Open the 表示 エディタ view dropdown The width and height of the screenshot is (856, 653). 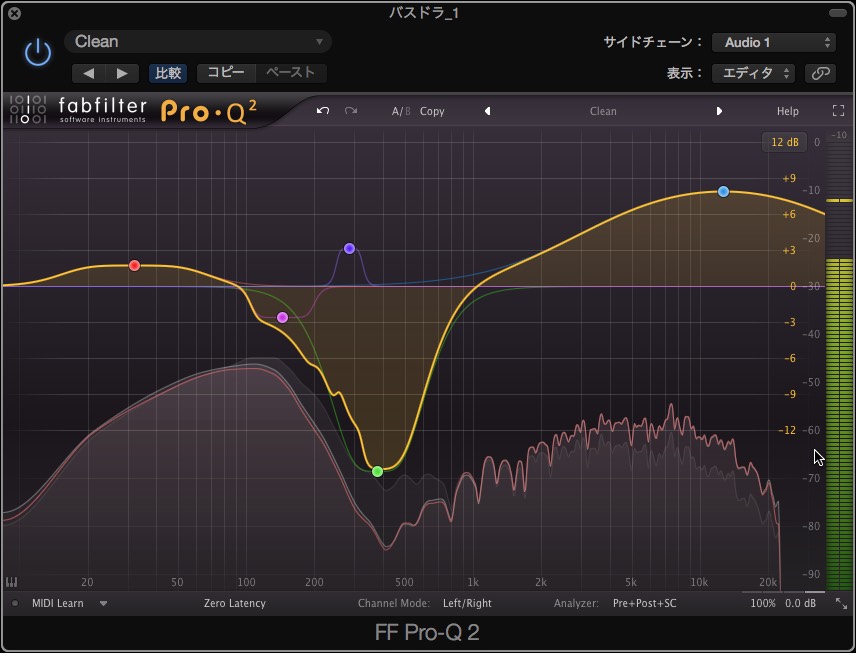pyautogui.click(x=753, y=73)
